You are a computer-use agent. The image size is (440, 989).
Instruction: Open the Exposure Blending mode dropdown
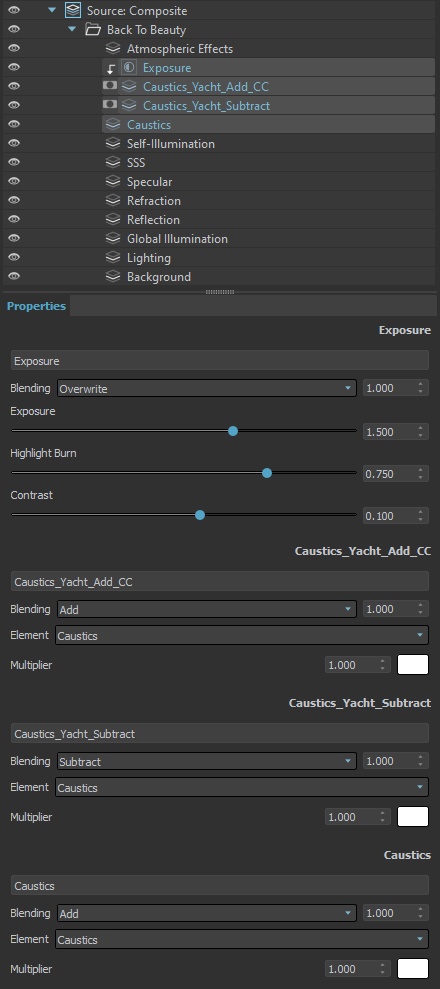click(207, 388)
